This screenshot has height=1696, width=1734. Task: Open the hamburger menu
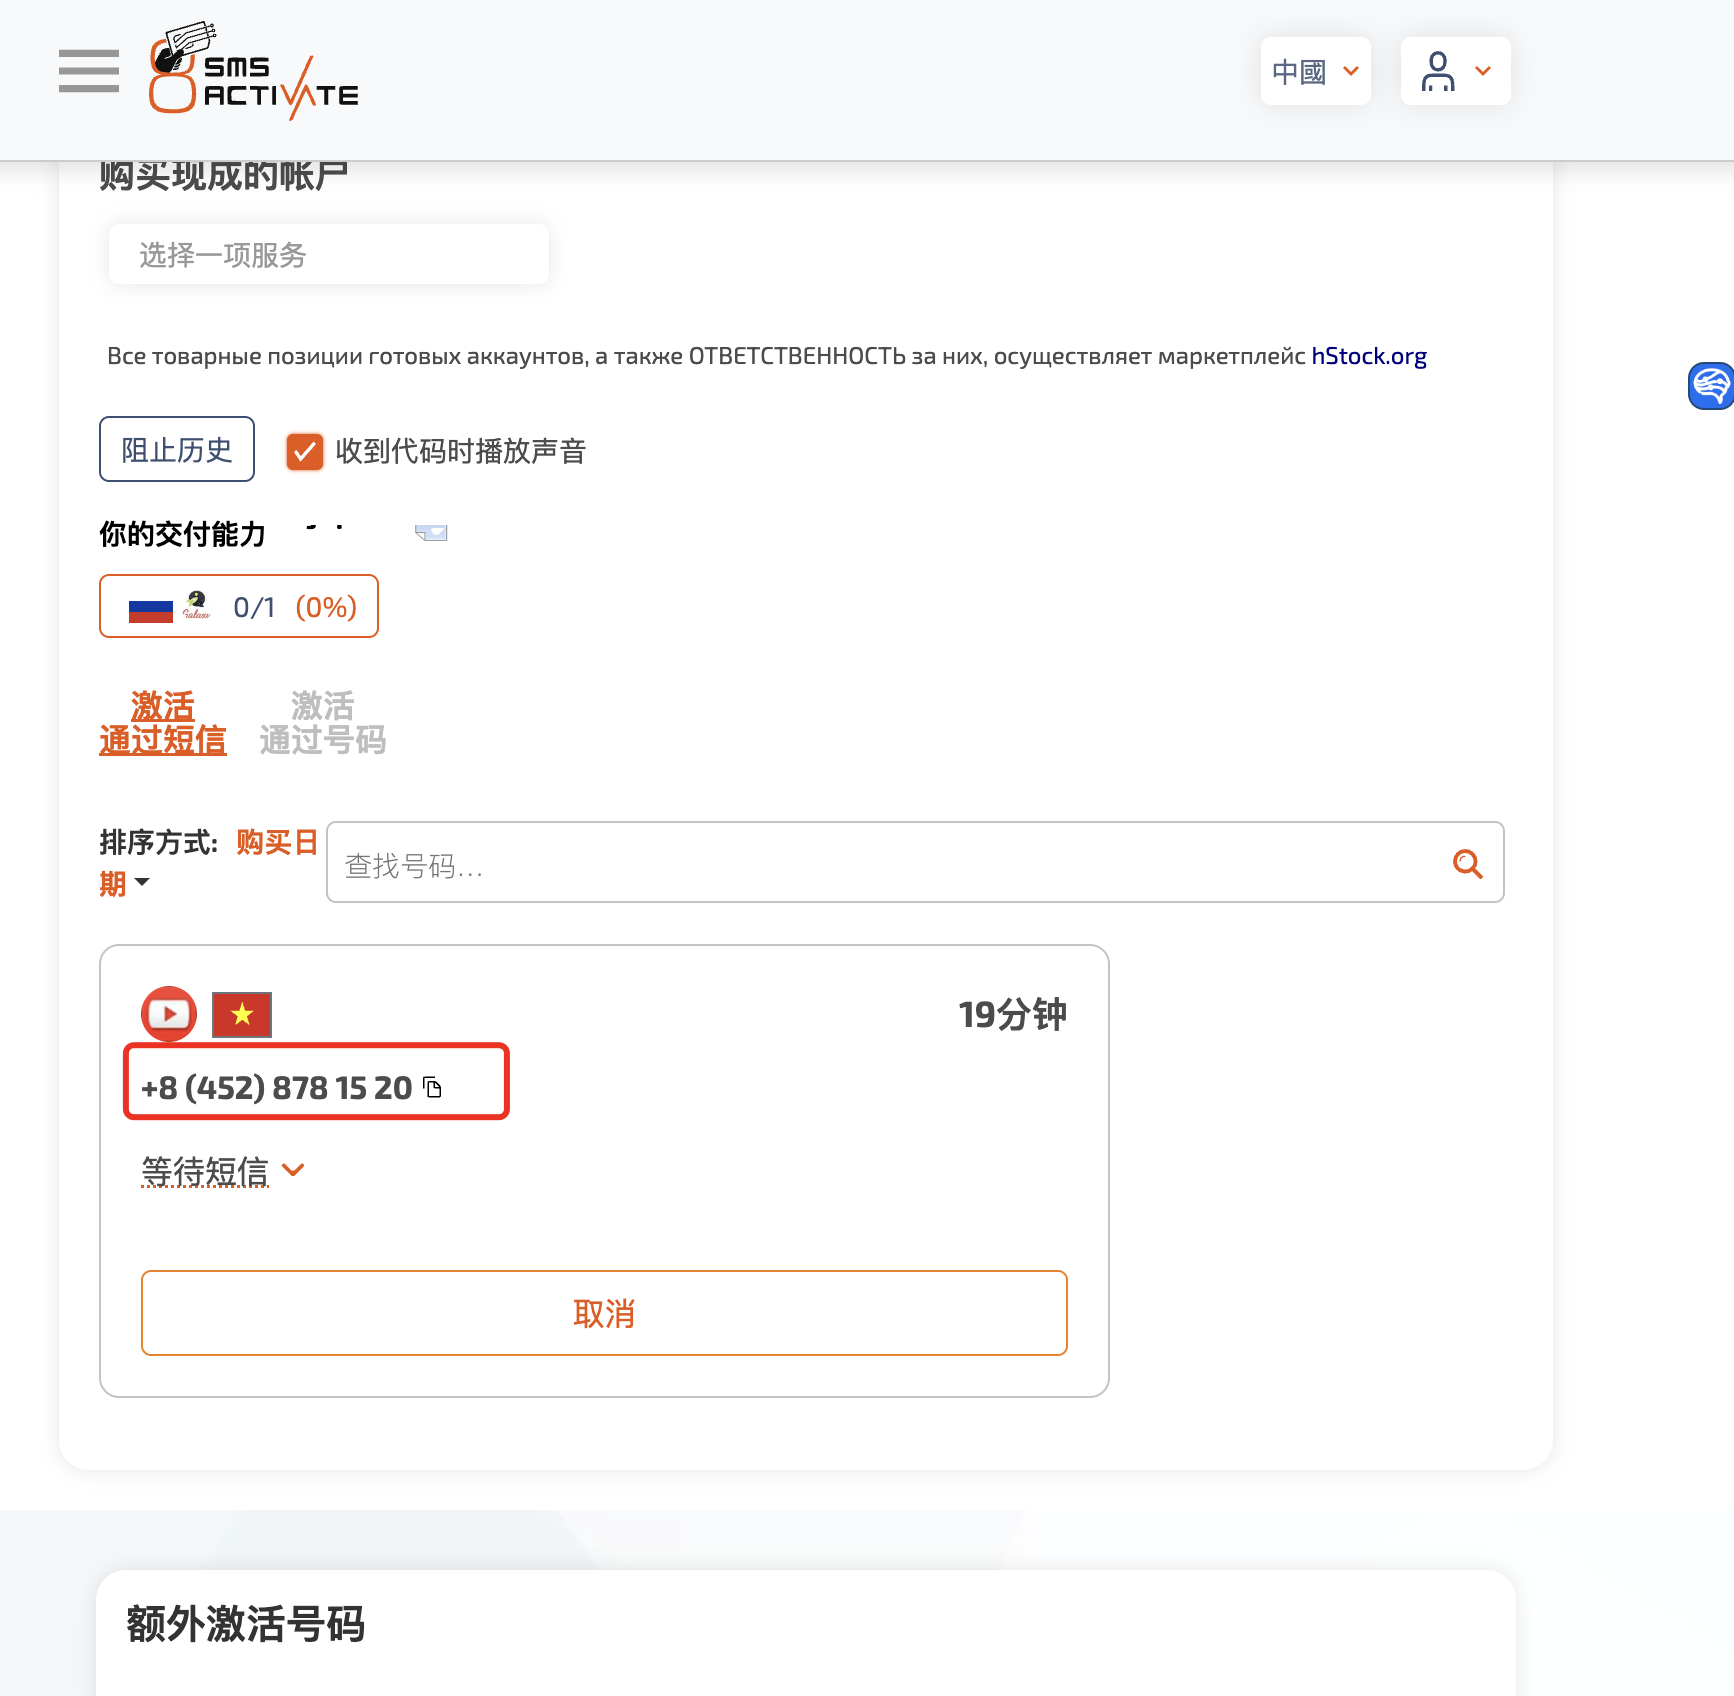[x=89, y=71]
